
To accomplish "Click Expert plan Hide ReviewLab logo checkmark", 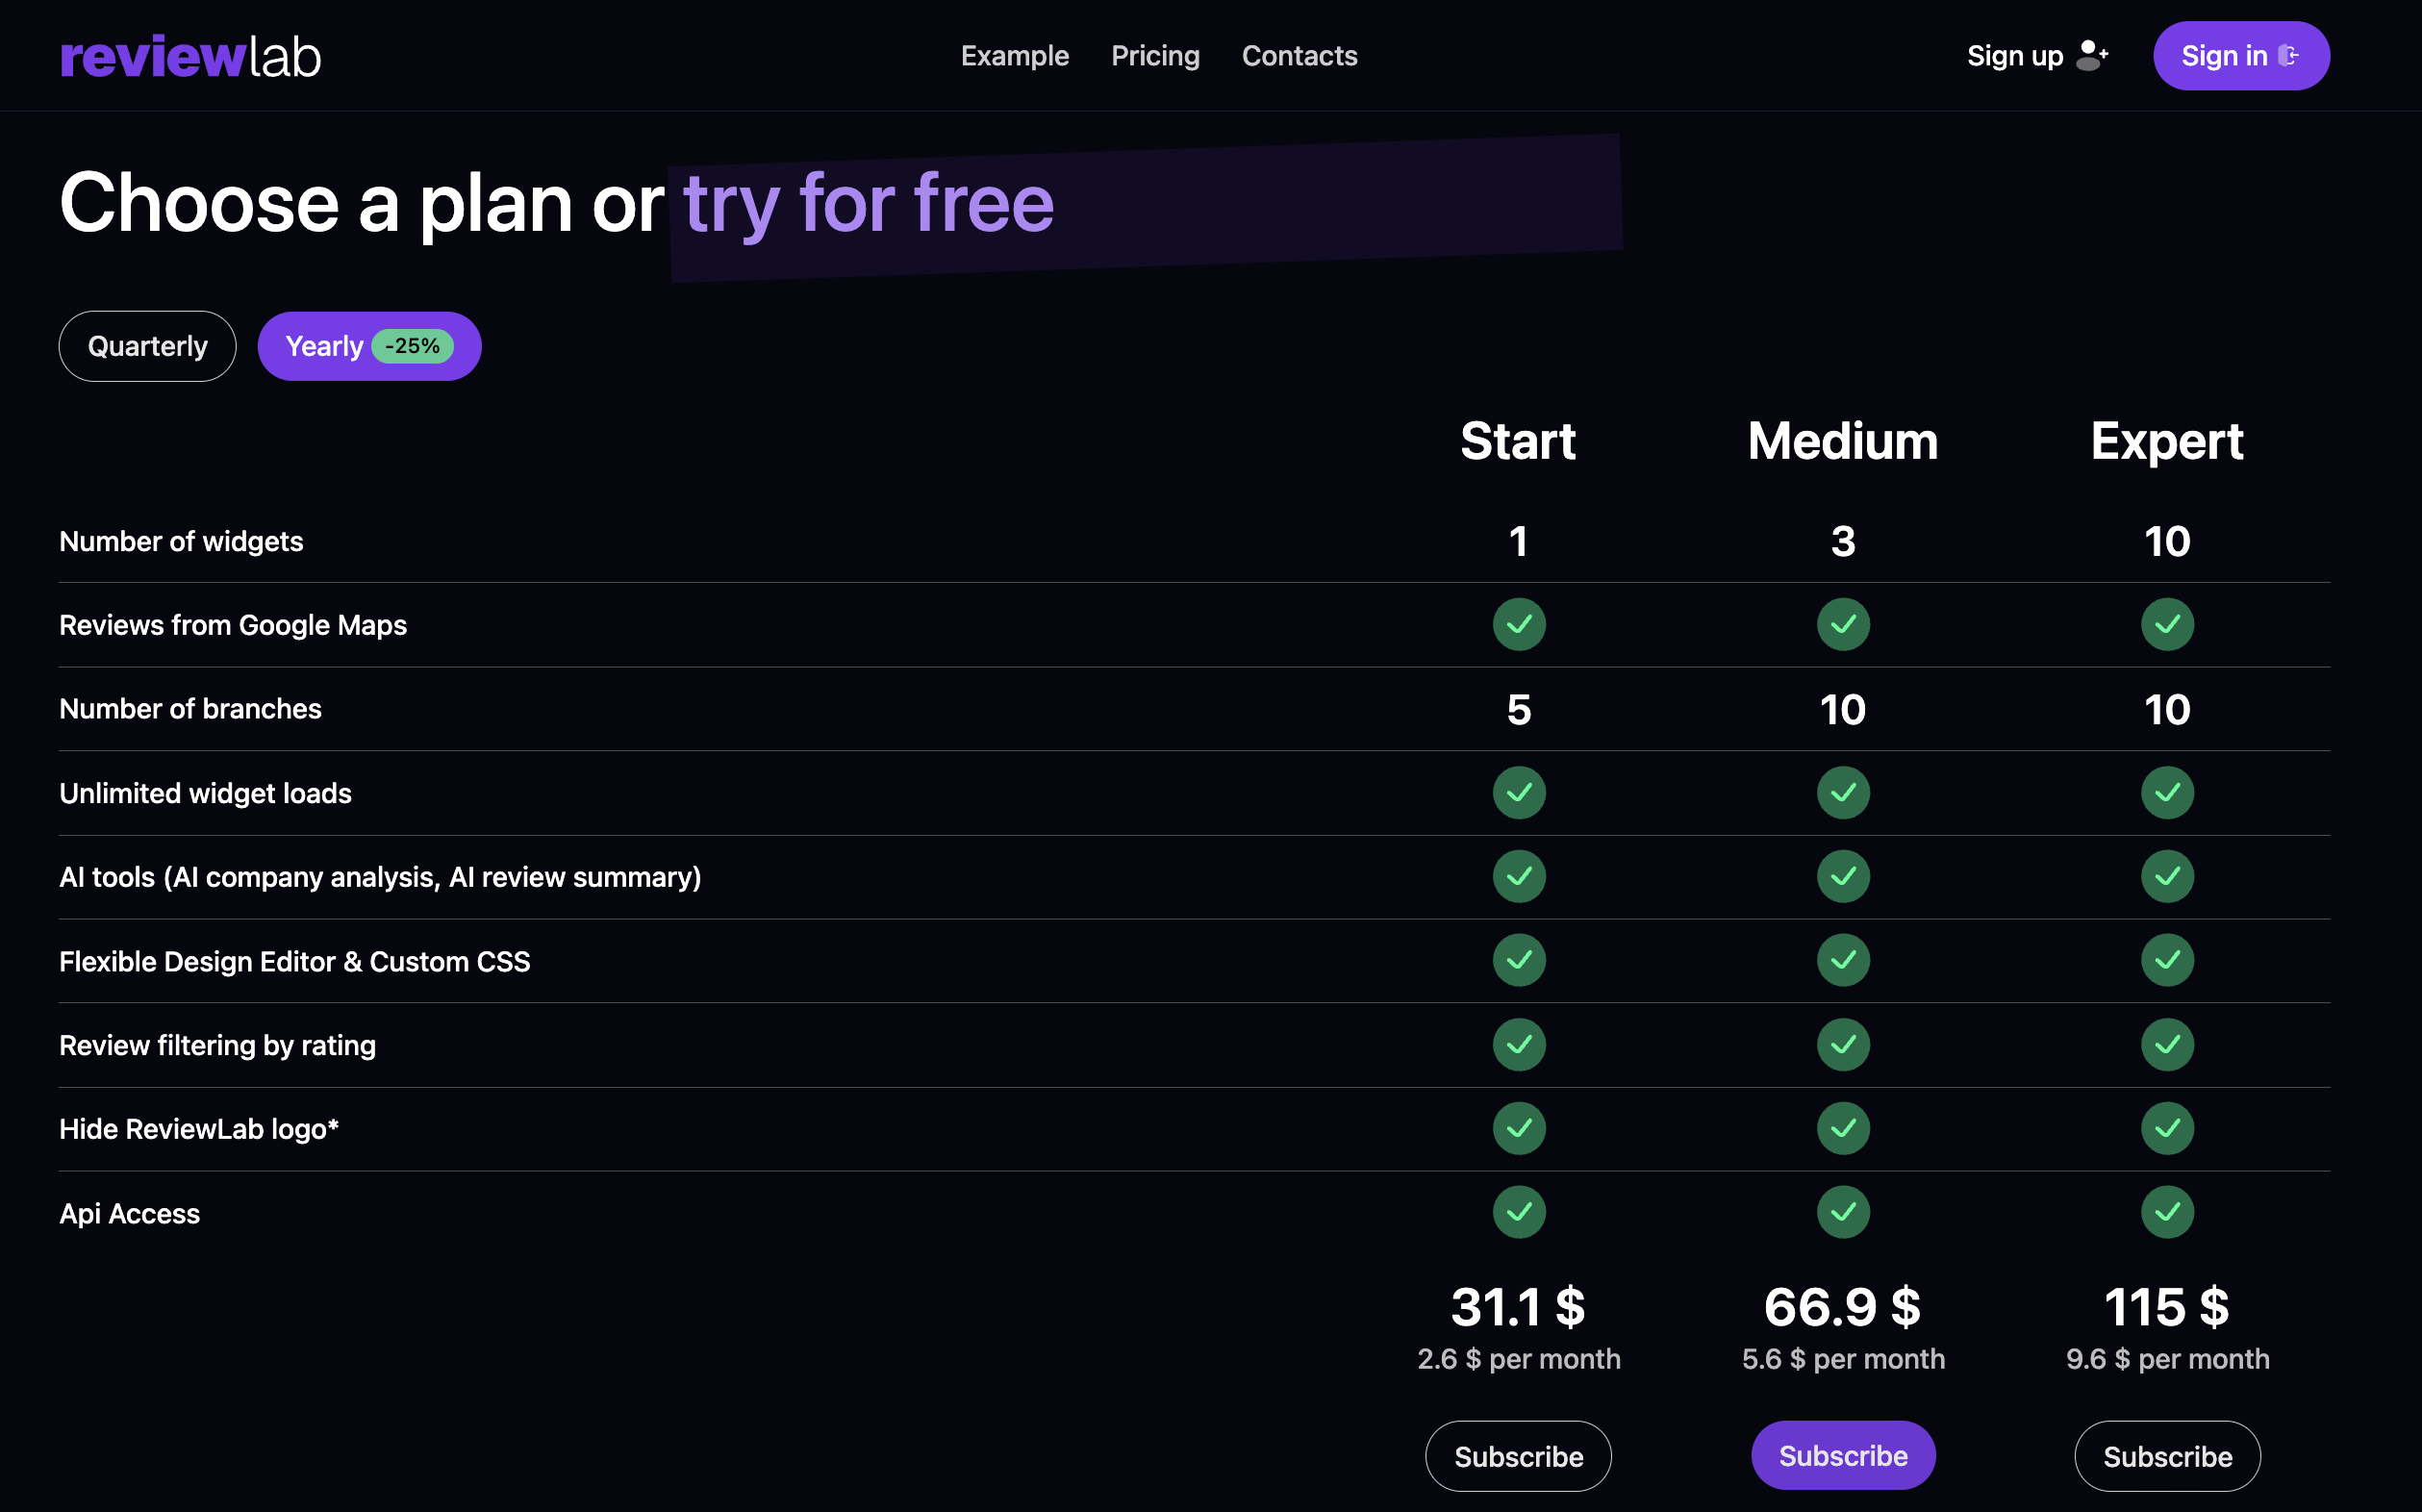I will coord(2166,1128).
